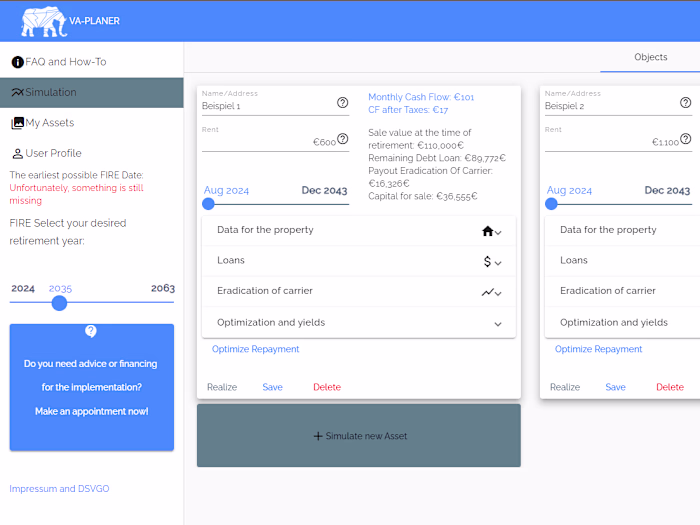Click the help icon beside €1,100 rent
The image size is (700, 525).
(685, 139)
